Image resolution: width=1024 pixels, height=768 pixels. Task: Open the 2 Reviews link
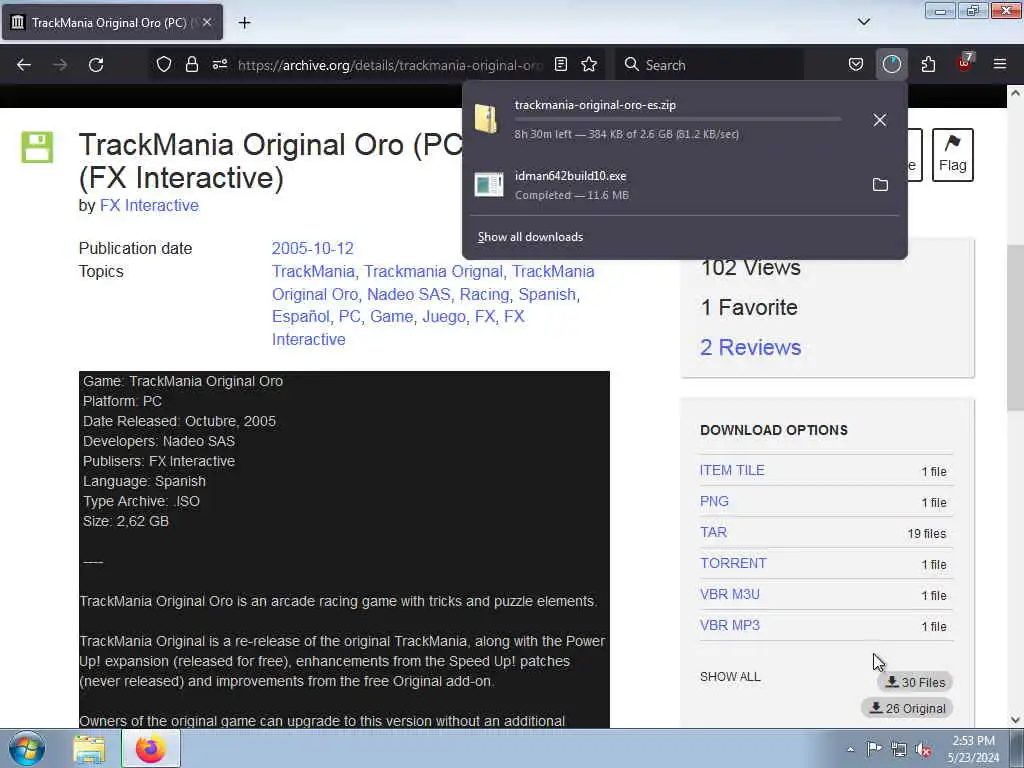(x=750, y=347)
